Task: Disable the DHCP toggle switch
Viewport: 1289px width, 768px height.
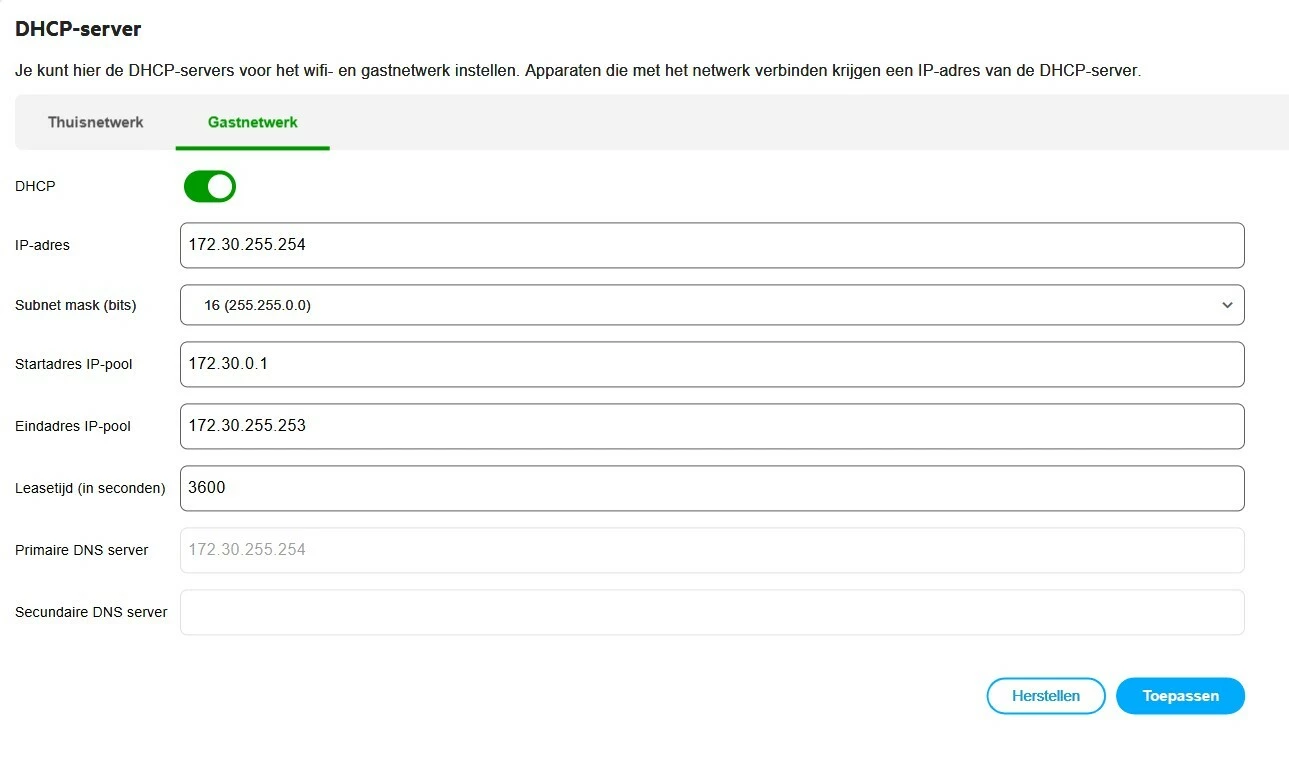Action: [x=210, y=186]
